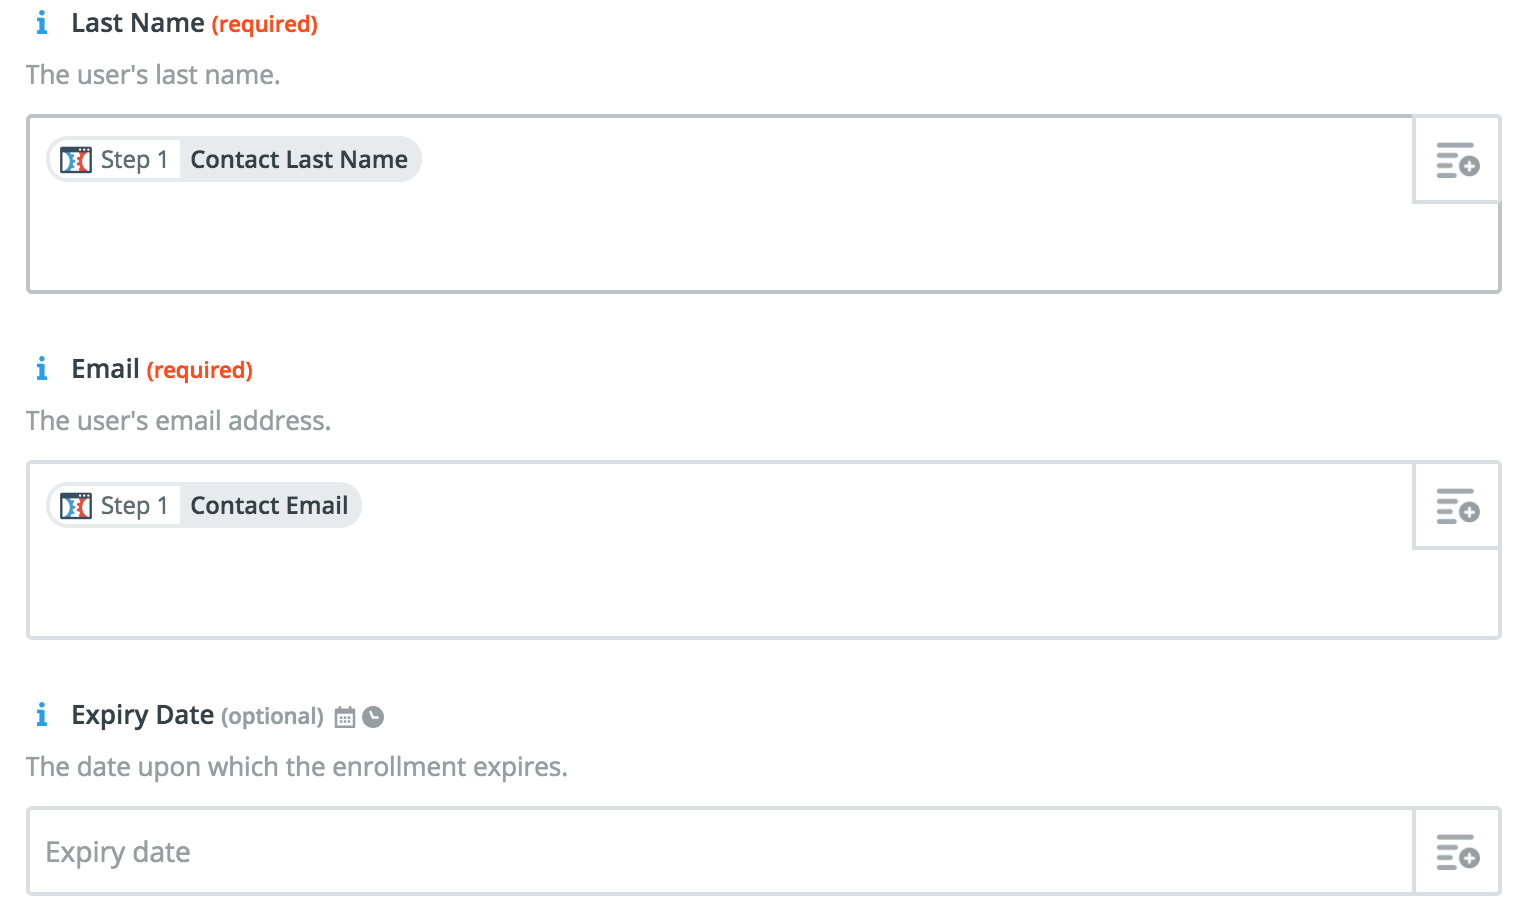
Task: Click the ClickFunnels icon in Email pill
Action: (x=76, y=506)
